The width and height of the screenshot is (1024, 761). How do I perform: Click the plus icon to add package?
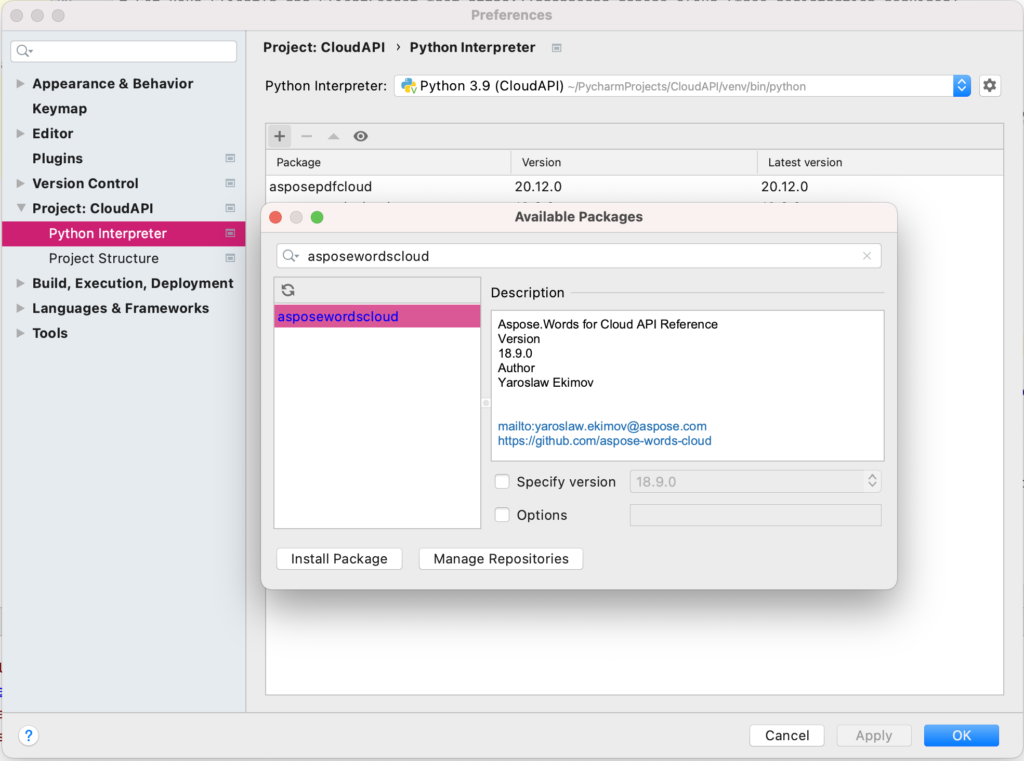tap(280, 136)
